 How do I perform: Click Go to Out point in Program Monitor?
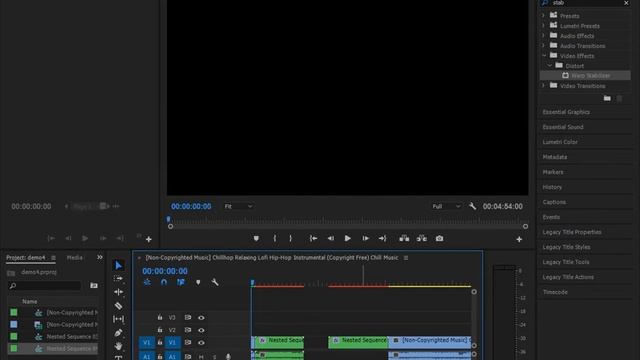tap(382, 238)
